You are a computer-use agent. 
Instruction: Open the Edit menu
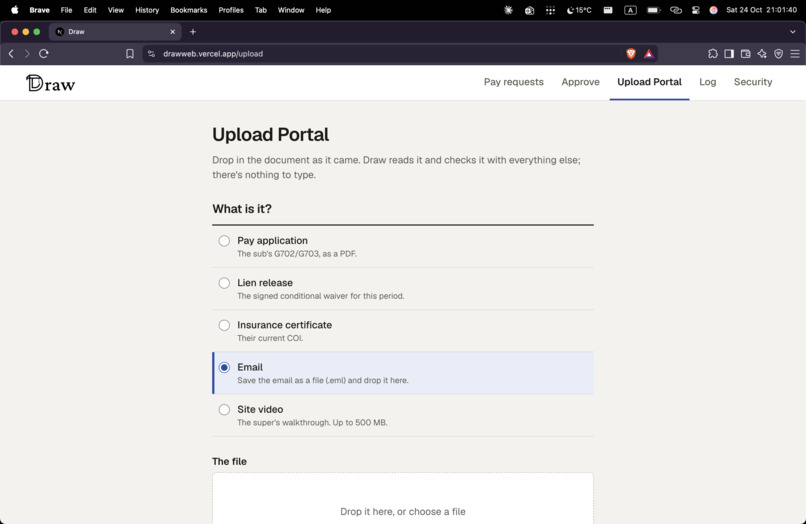pyautogui.click(x=90, y=10)
